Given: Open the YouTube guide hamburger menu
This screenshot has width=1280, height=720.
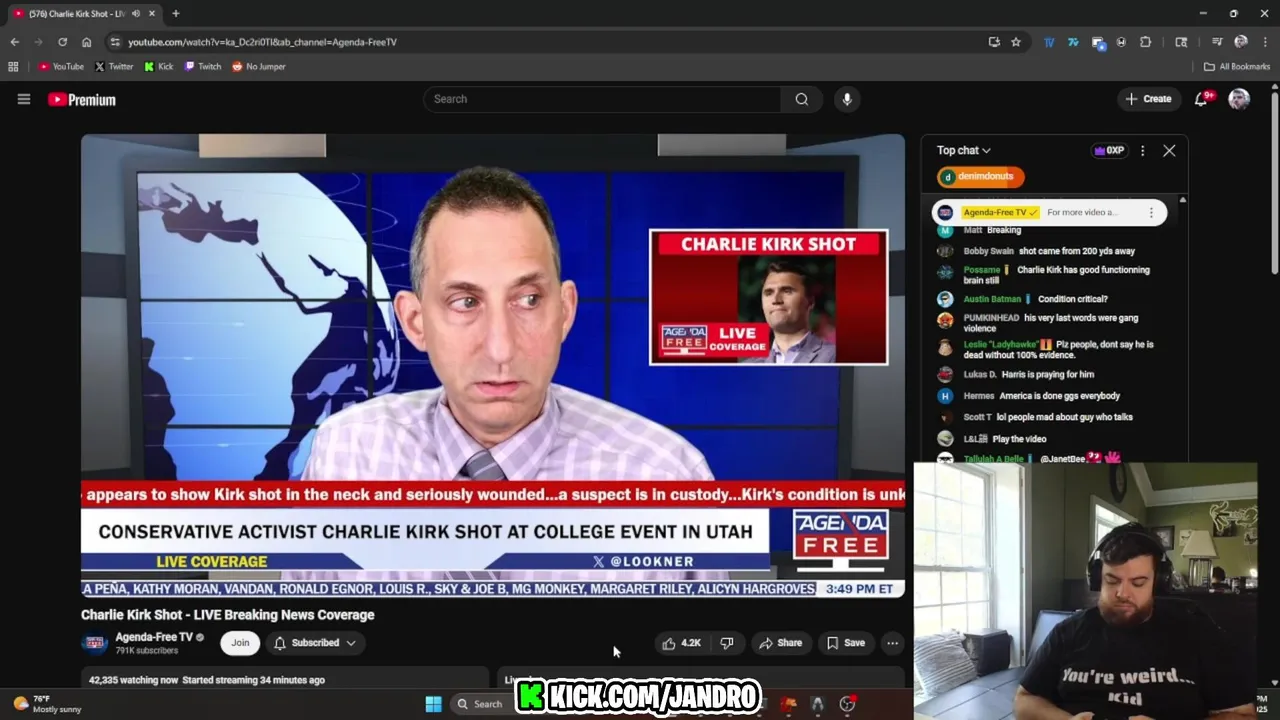Looking at the screenshot, I should coord(24,99).
